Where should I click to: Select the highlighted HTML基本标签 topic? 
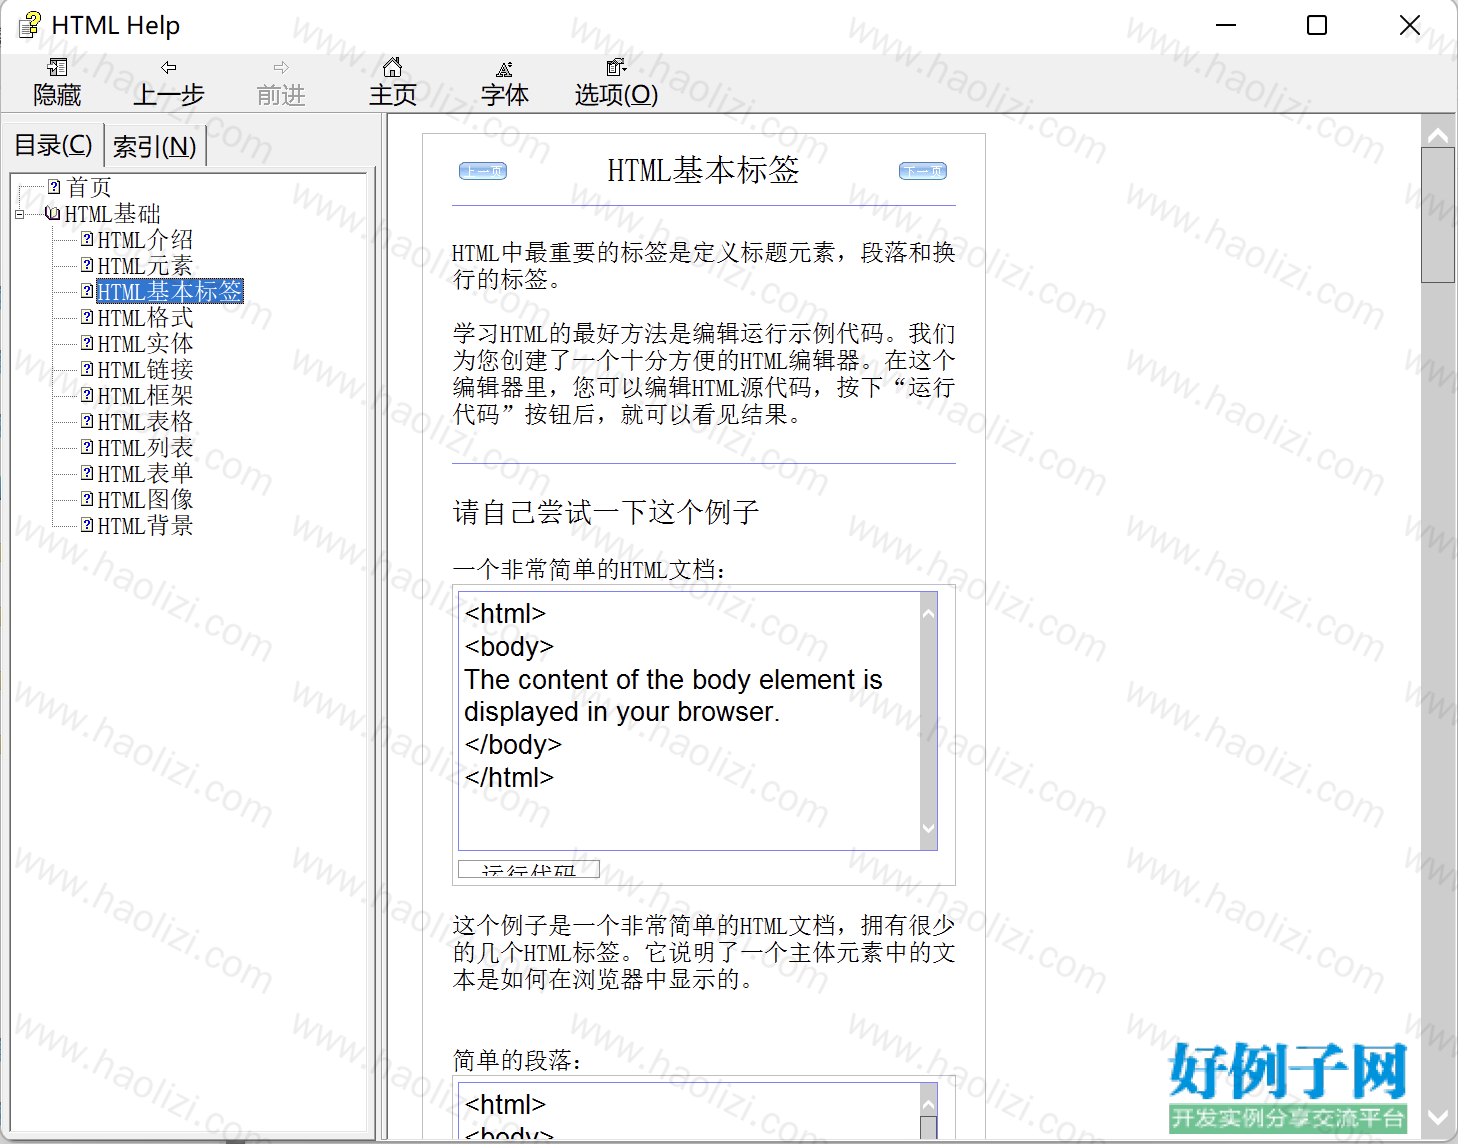point(170,292)
